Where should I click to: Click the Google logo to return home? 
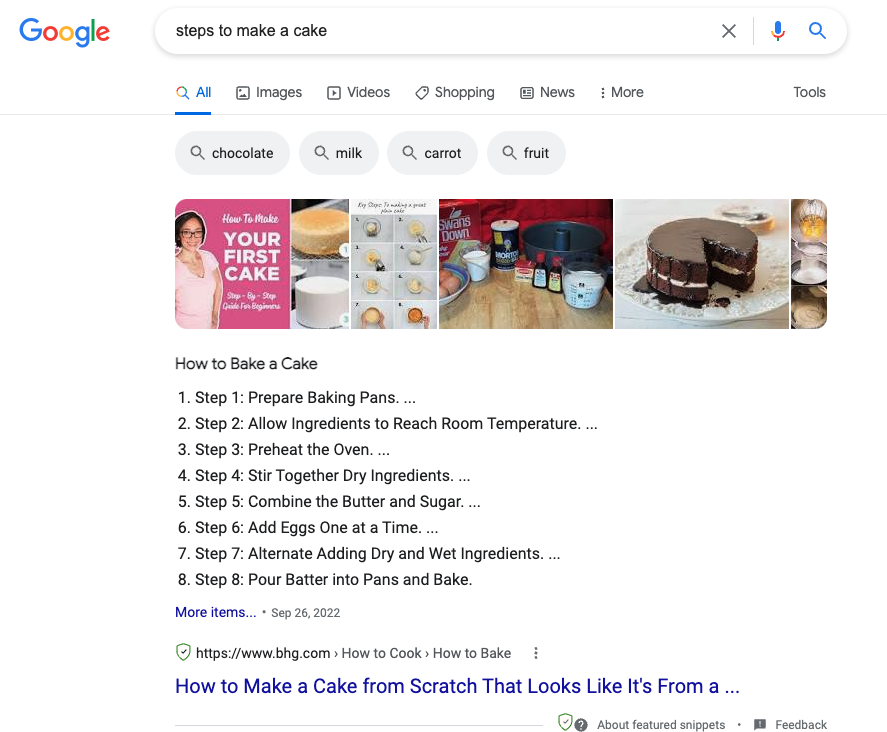(x=64, y=32)
